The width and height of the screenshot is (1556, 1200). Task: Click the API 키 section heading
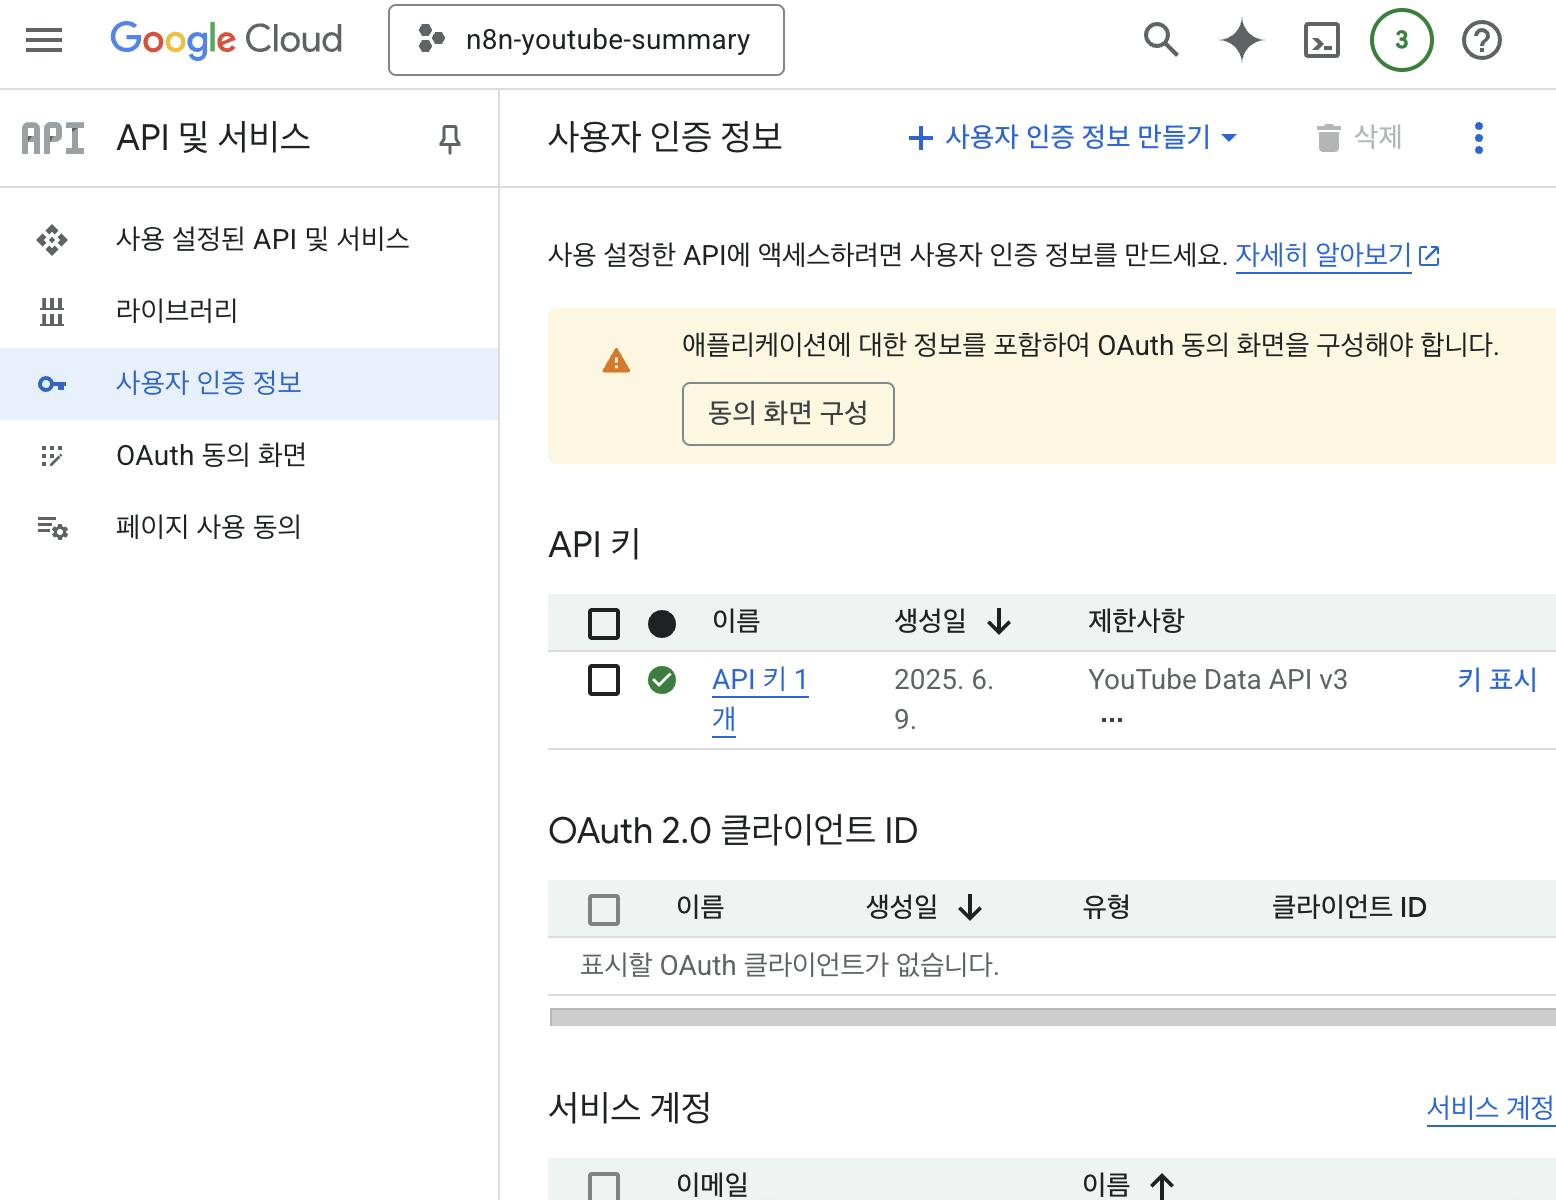tap(594, 545)
